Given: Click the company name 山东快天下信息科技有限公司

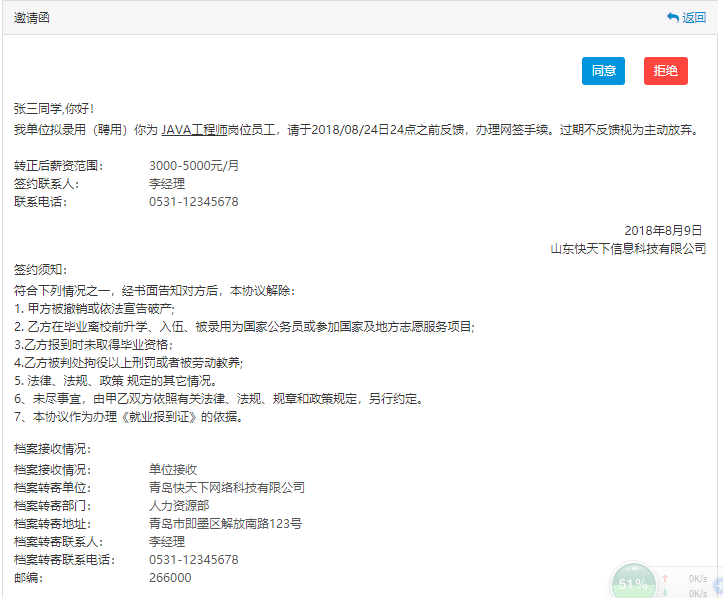Looking at the screenshot, I should coord(628,249).
